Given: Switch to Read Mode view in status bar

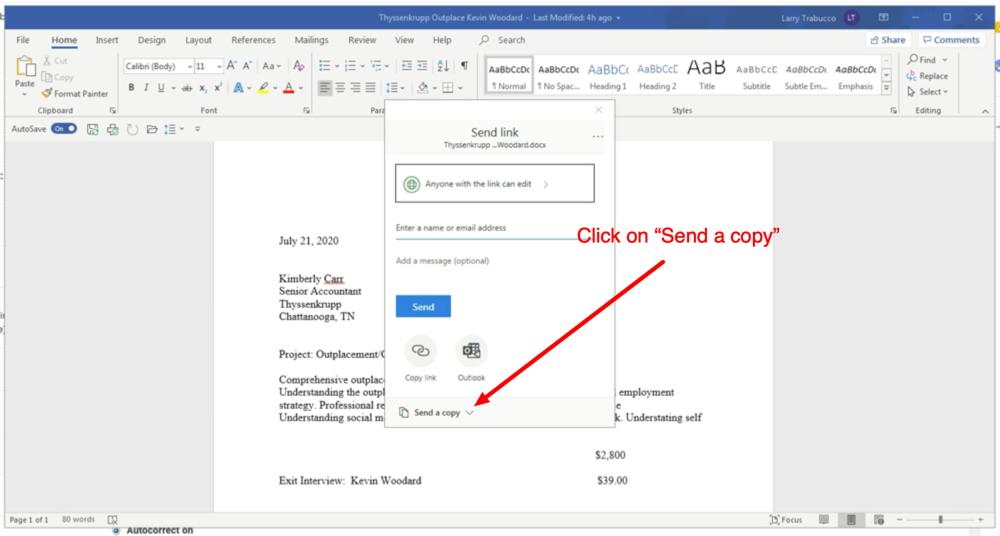Looking at the screenshot, I should [823, 519].
